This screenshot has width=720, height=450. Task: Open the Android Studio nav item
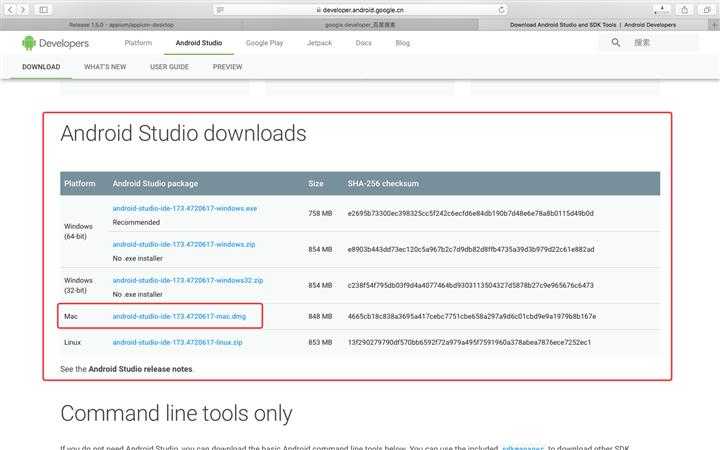click(x=199, y=43)
